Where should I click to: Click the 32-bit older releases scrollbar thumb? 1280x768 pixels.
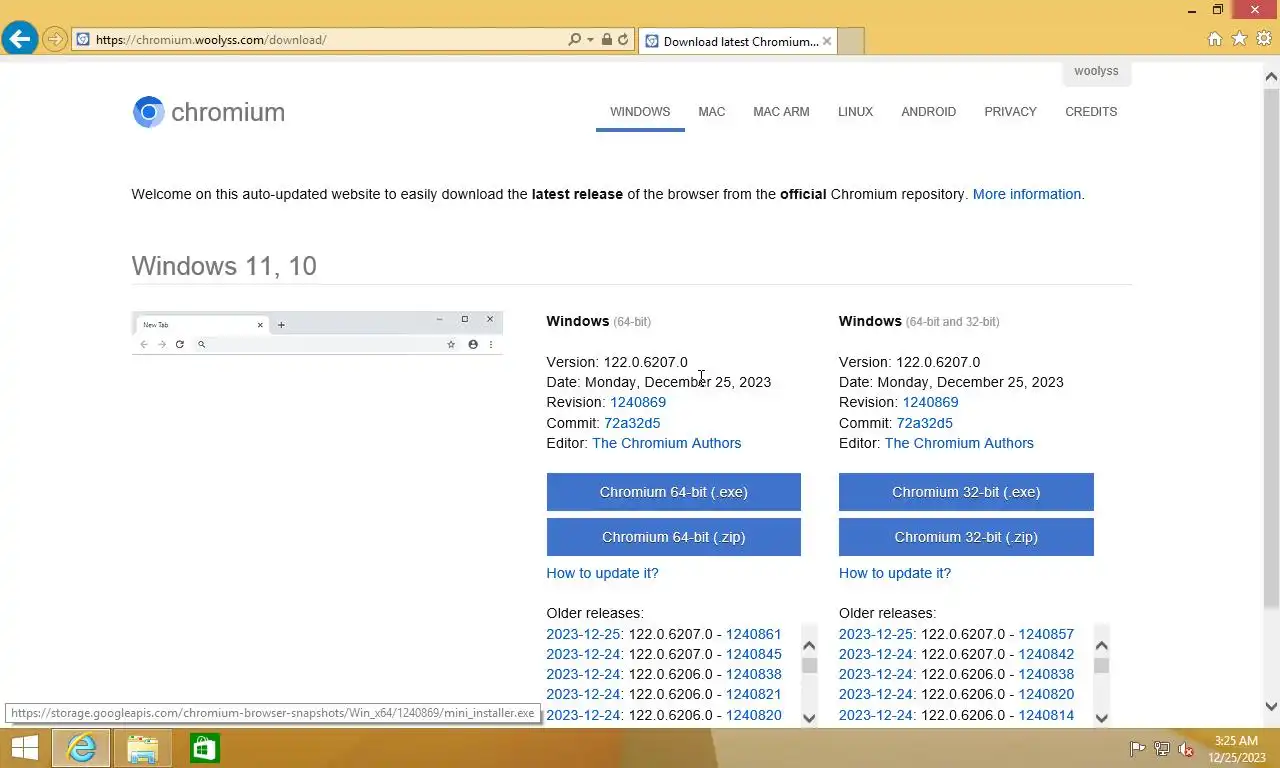1101,665
